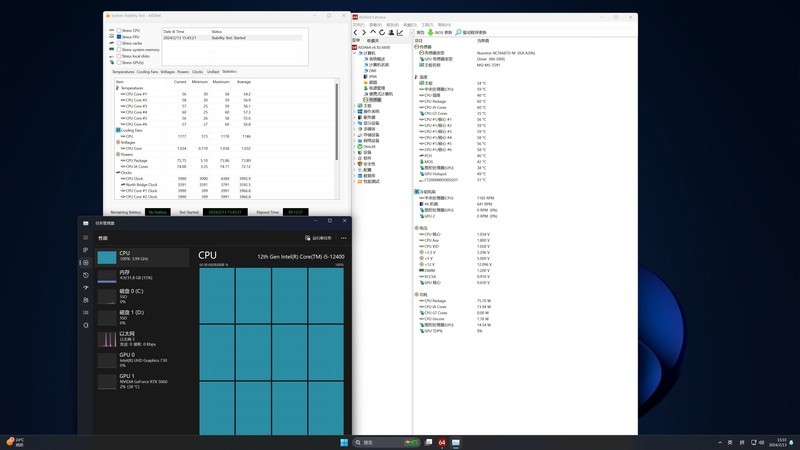800x450 pixels.
Task: Switch to the Cooling Fans tab
Action: coord(147,72)
